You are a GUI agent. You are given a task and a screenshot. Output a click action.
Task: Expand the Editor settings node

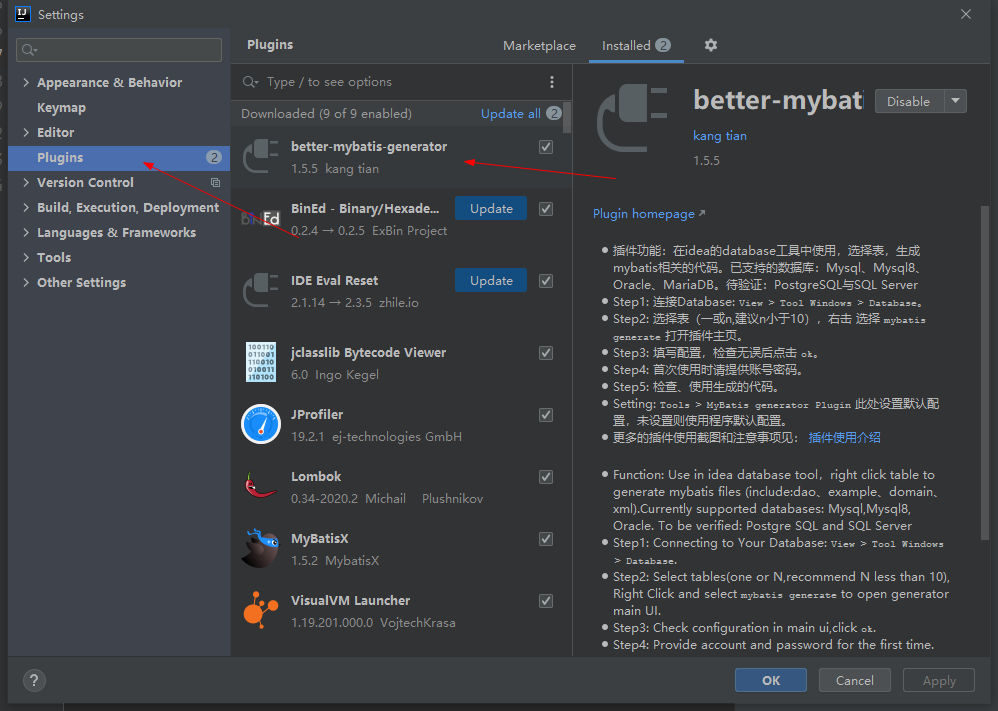[x=26, y=132]
